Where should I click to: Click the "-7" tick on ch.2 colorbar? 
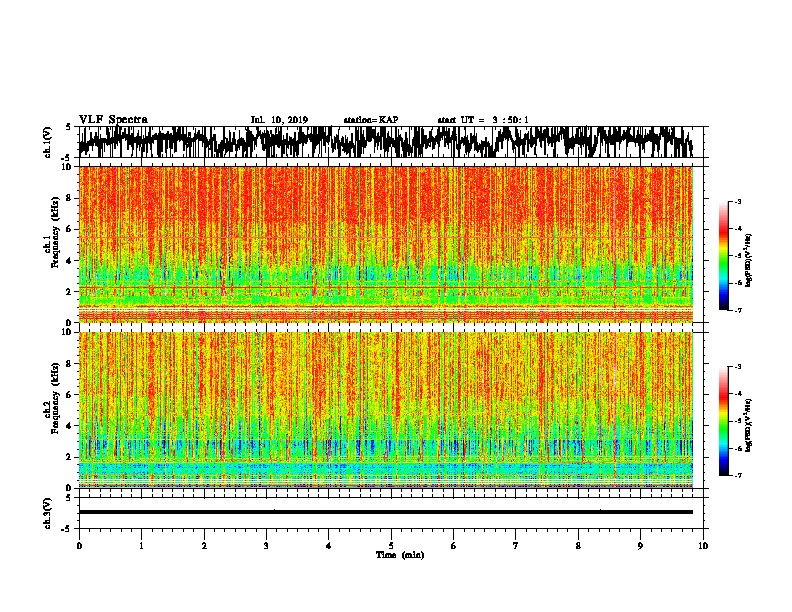tap(738, 475)
